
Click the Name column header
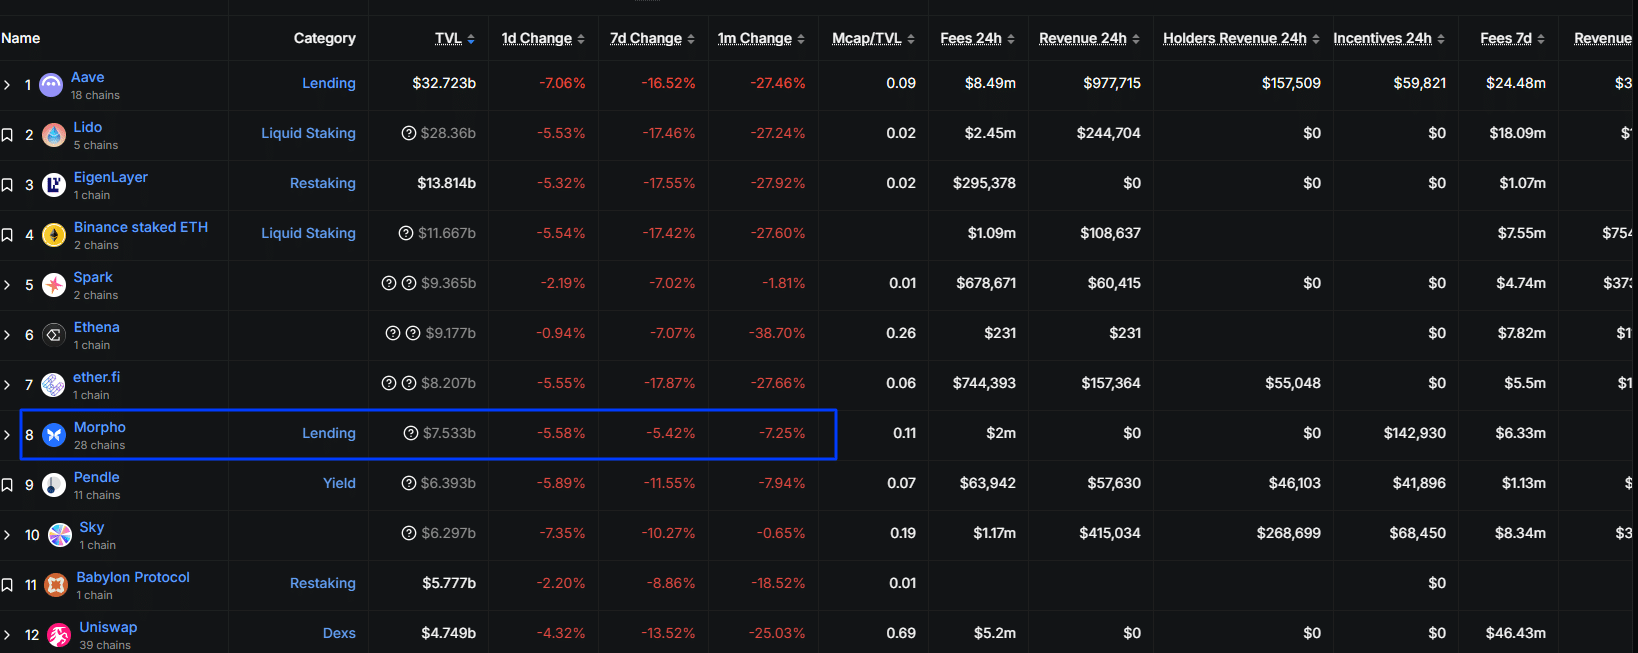(21, 38)
